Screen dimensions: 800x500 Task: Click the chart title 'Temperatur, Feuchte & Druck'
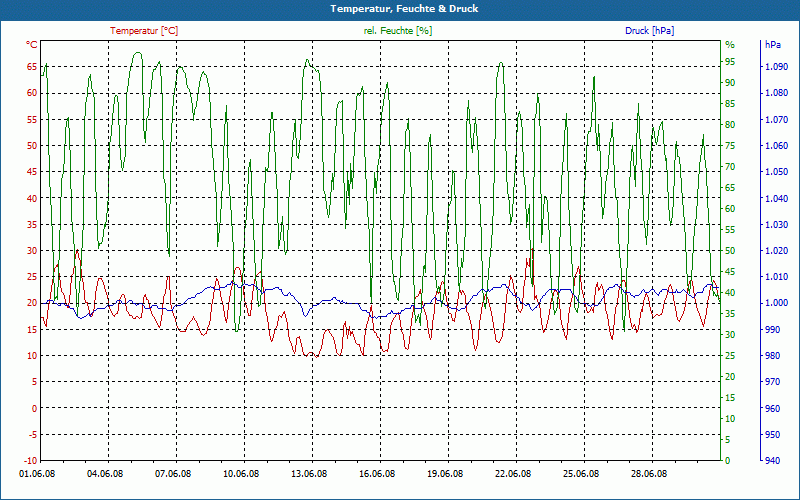point(404,9)
